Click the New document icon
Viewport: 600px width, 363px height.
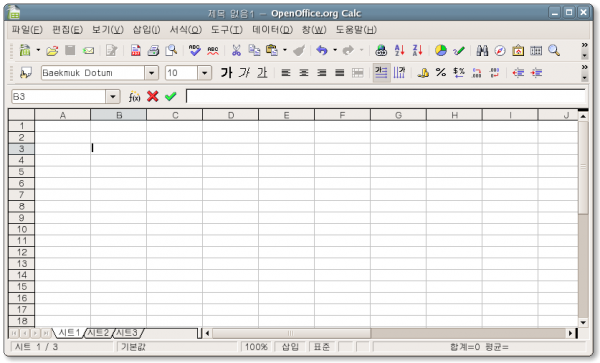click(25, 50)
